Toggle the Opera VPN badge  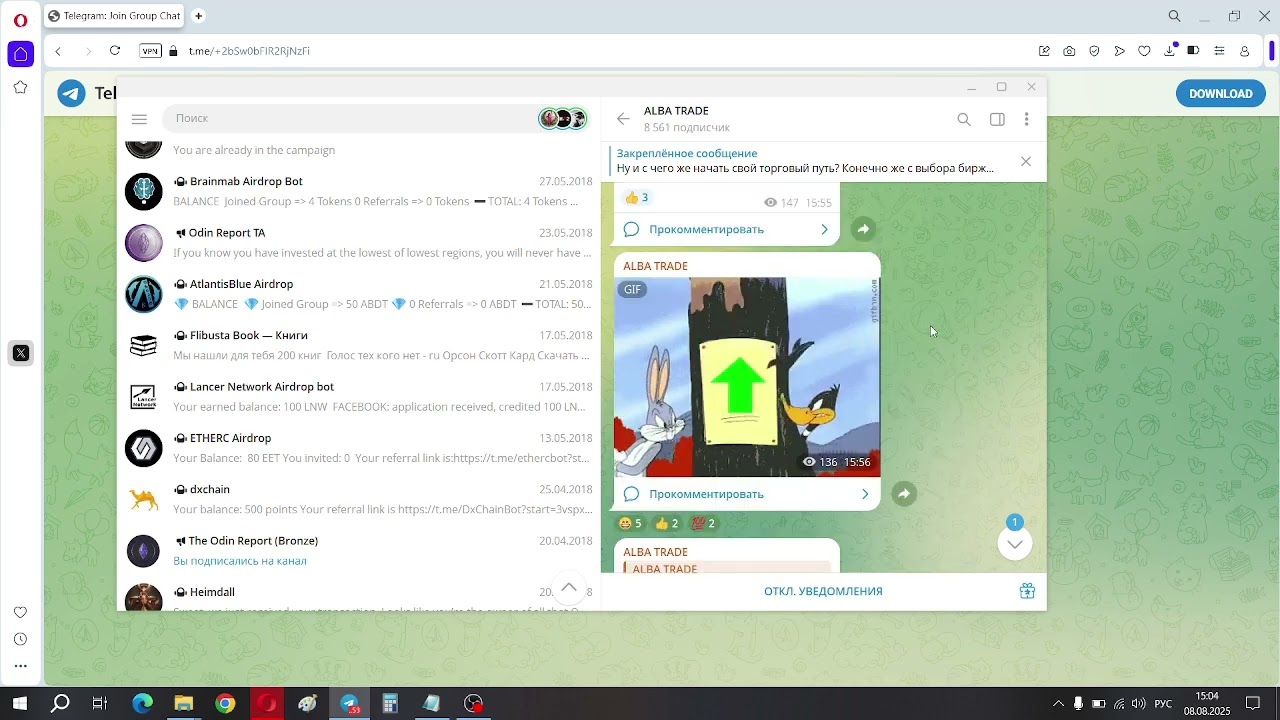150,51
